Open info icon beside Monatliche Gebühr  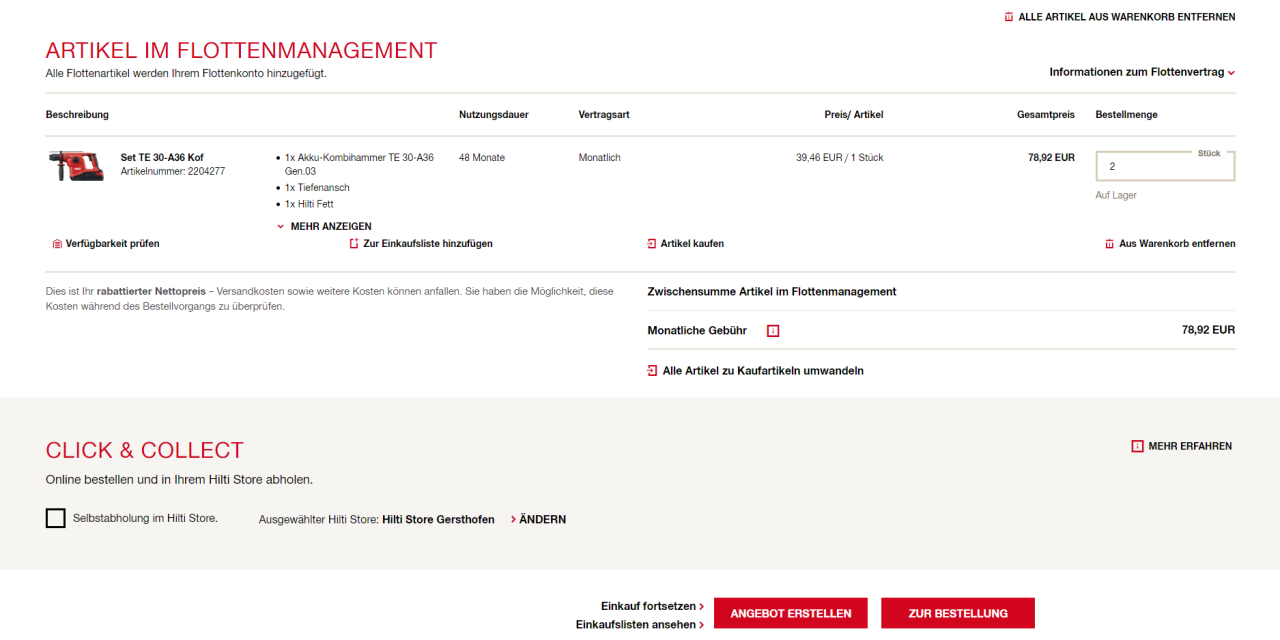tap(773, 331)
